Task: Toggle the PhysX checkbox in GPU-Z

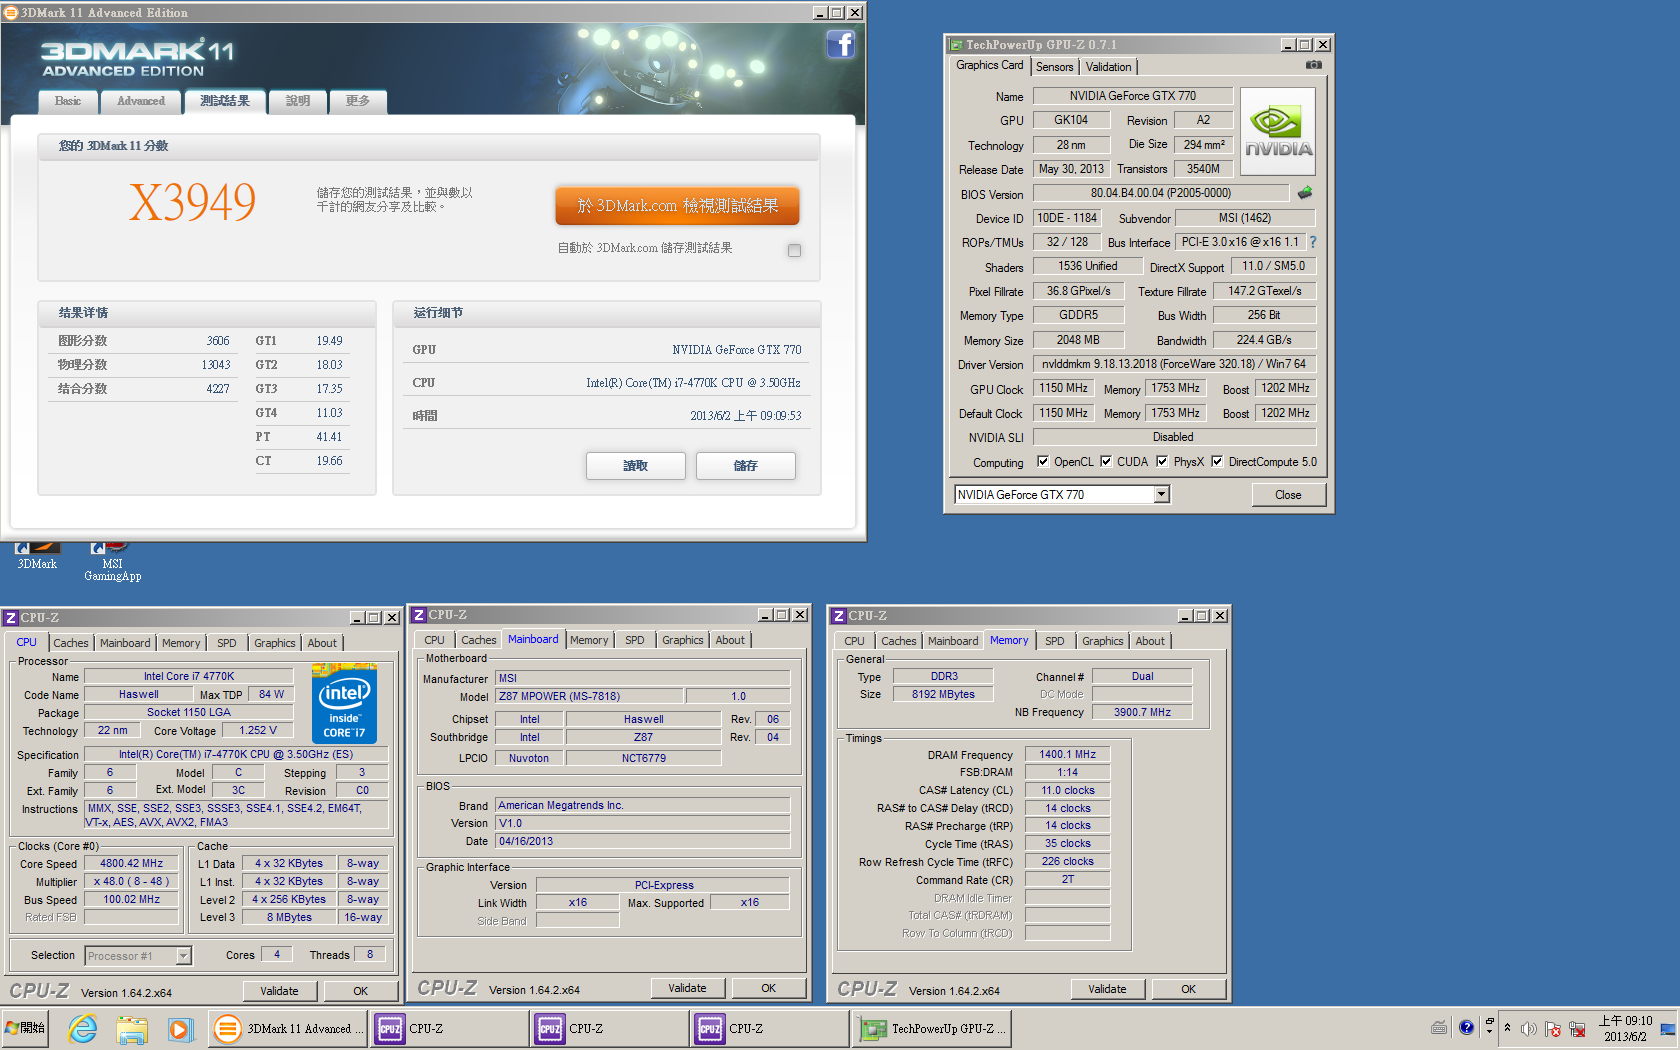Action: 1162,461
